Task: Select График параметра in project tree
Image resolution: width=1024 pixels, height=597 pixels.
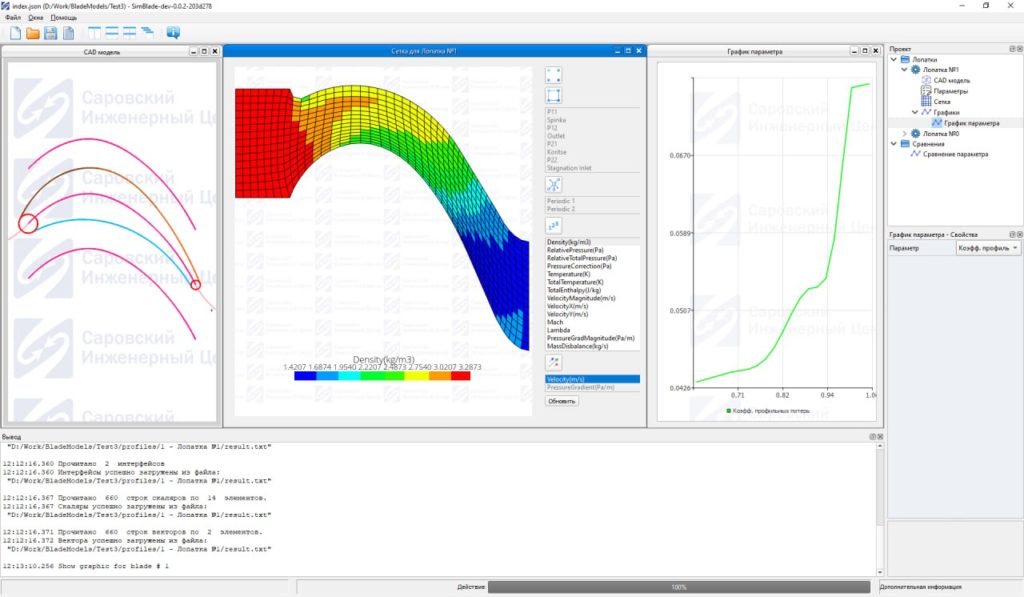Action: tap(971, 123)
